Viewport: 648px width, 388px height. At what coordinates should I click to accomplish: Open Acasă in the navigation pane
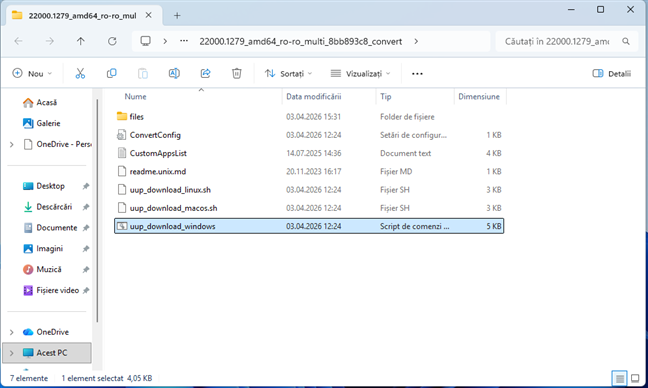(40, 102)
